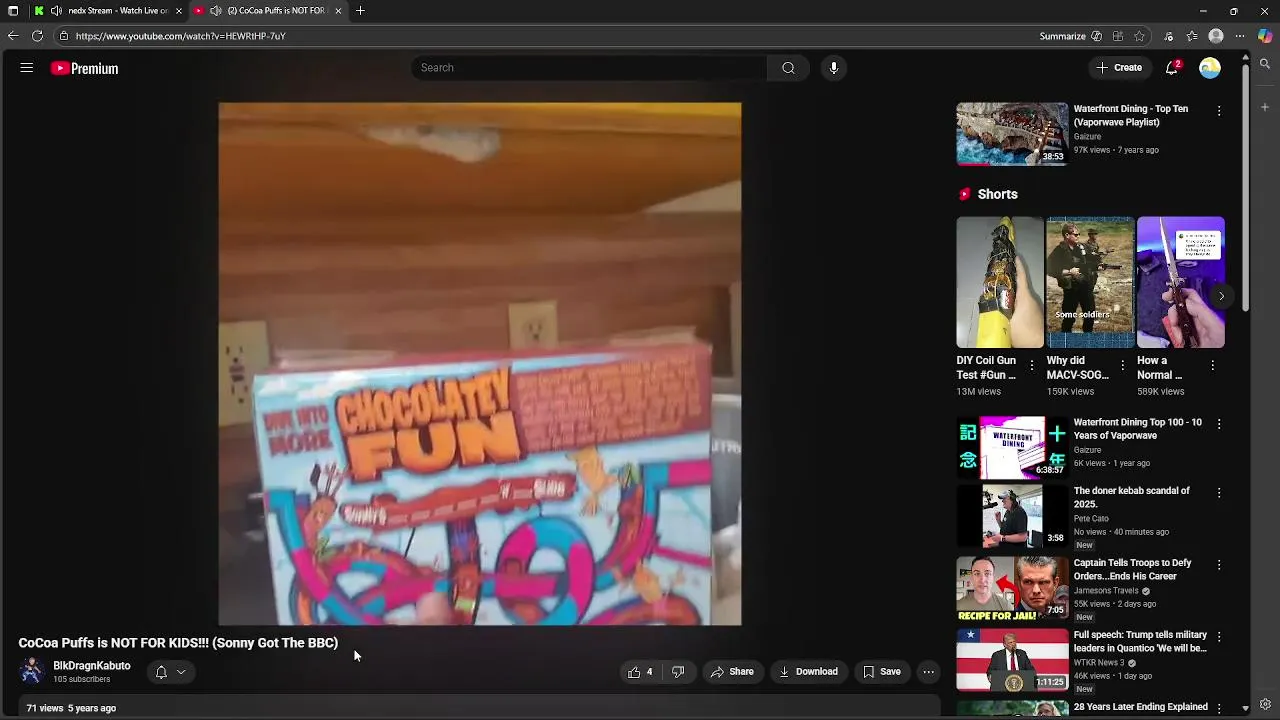Refresh the page
The image size is (1280, 720).
point(37,36)
